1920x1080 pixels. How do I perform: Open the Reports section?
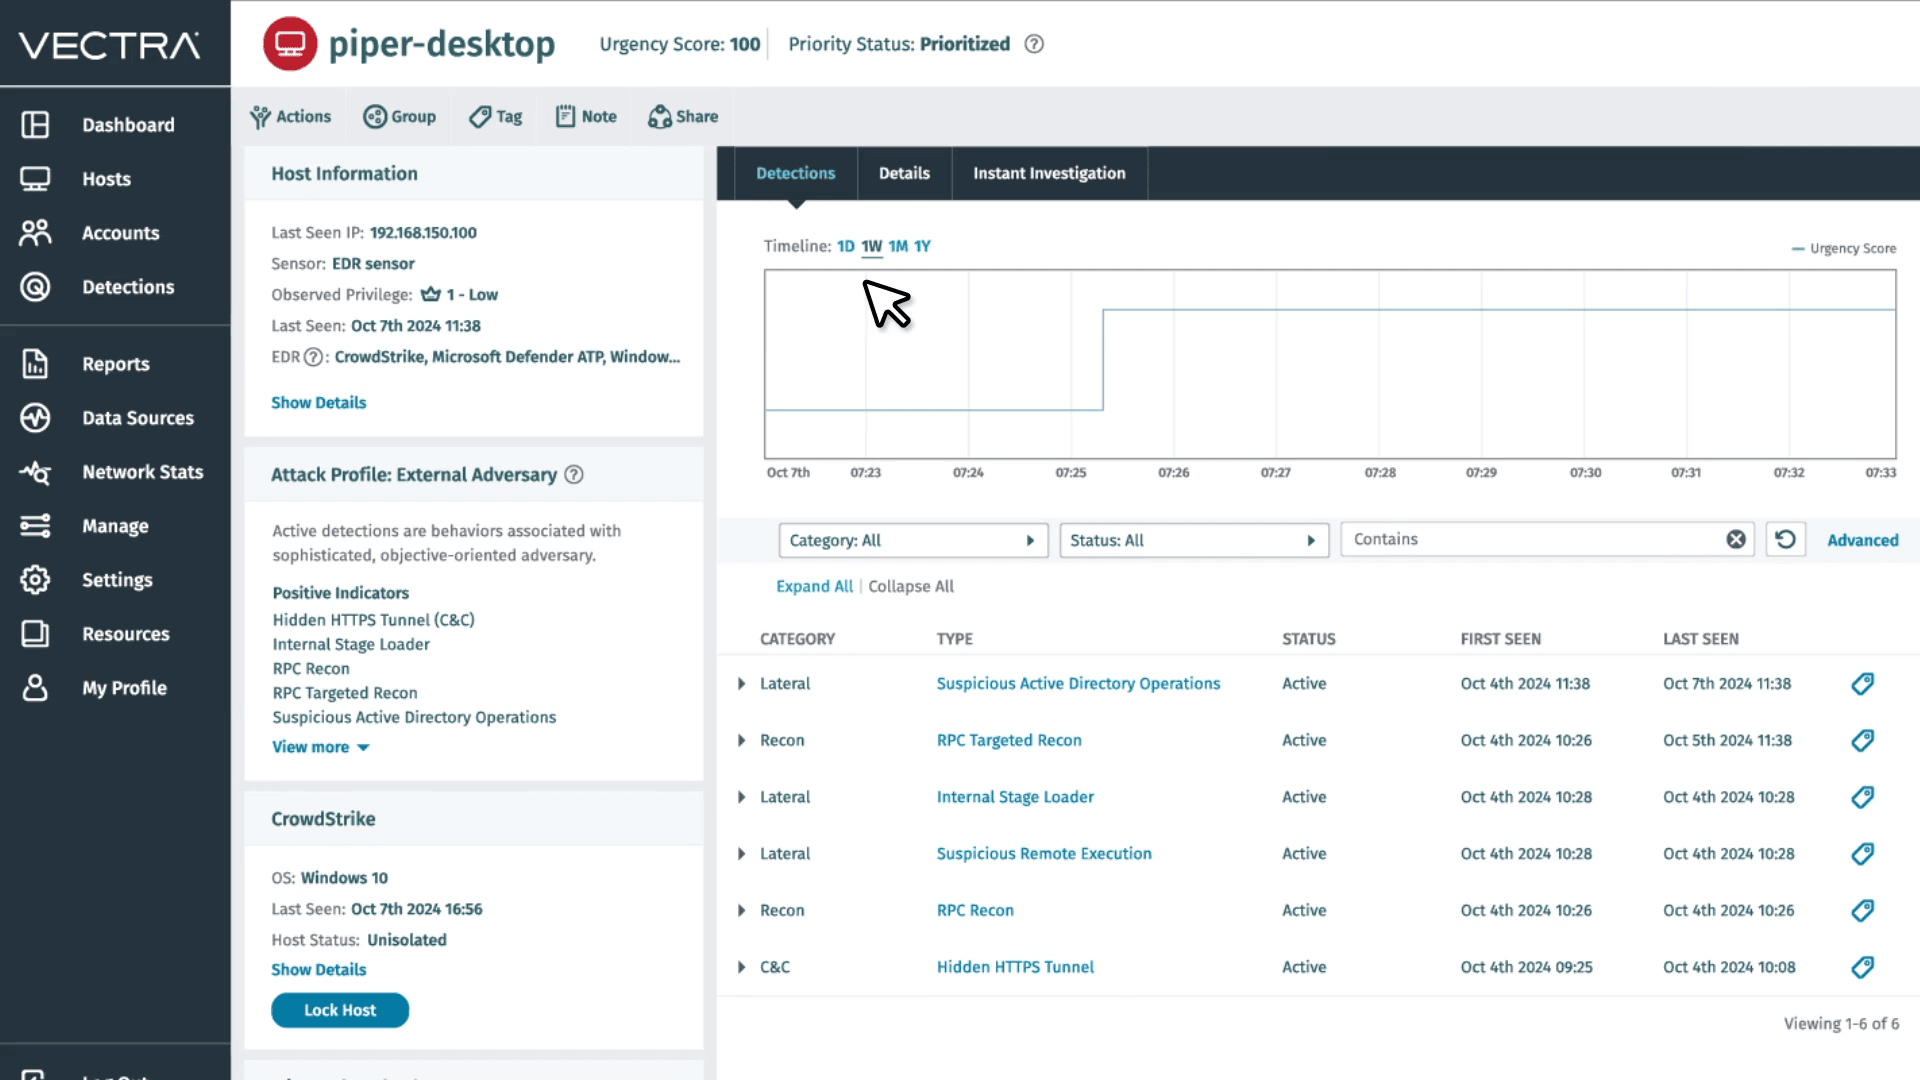pos(116,364)
